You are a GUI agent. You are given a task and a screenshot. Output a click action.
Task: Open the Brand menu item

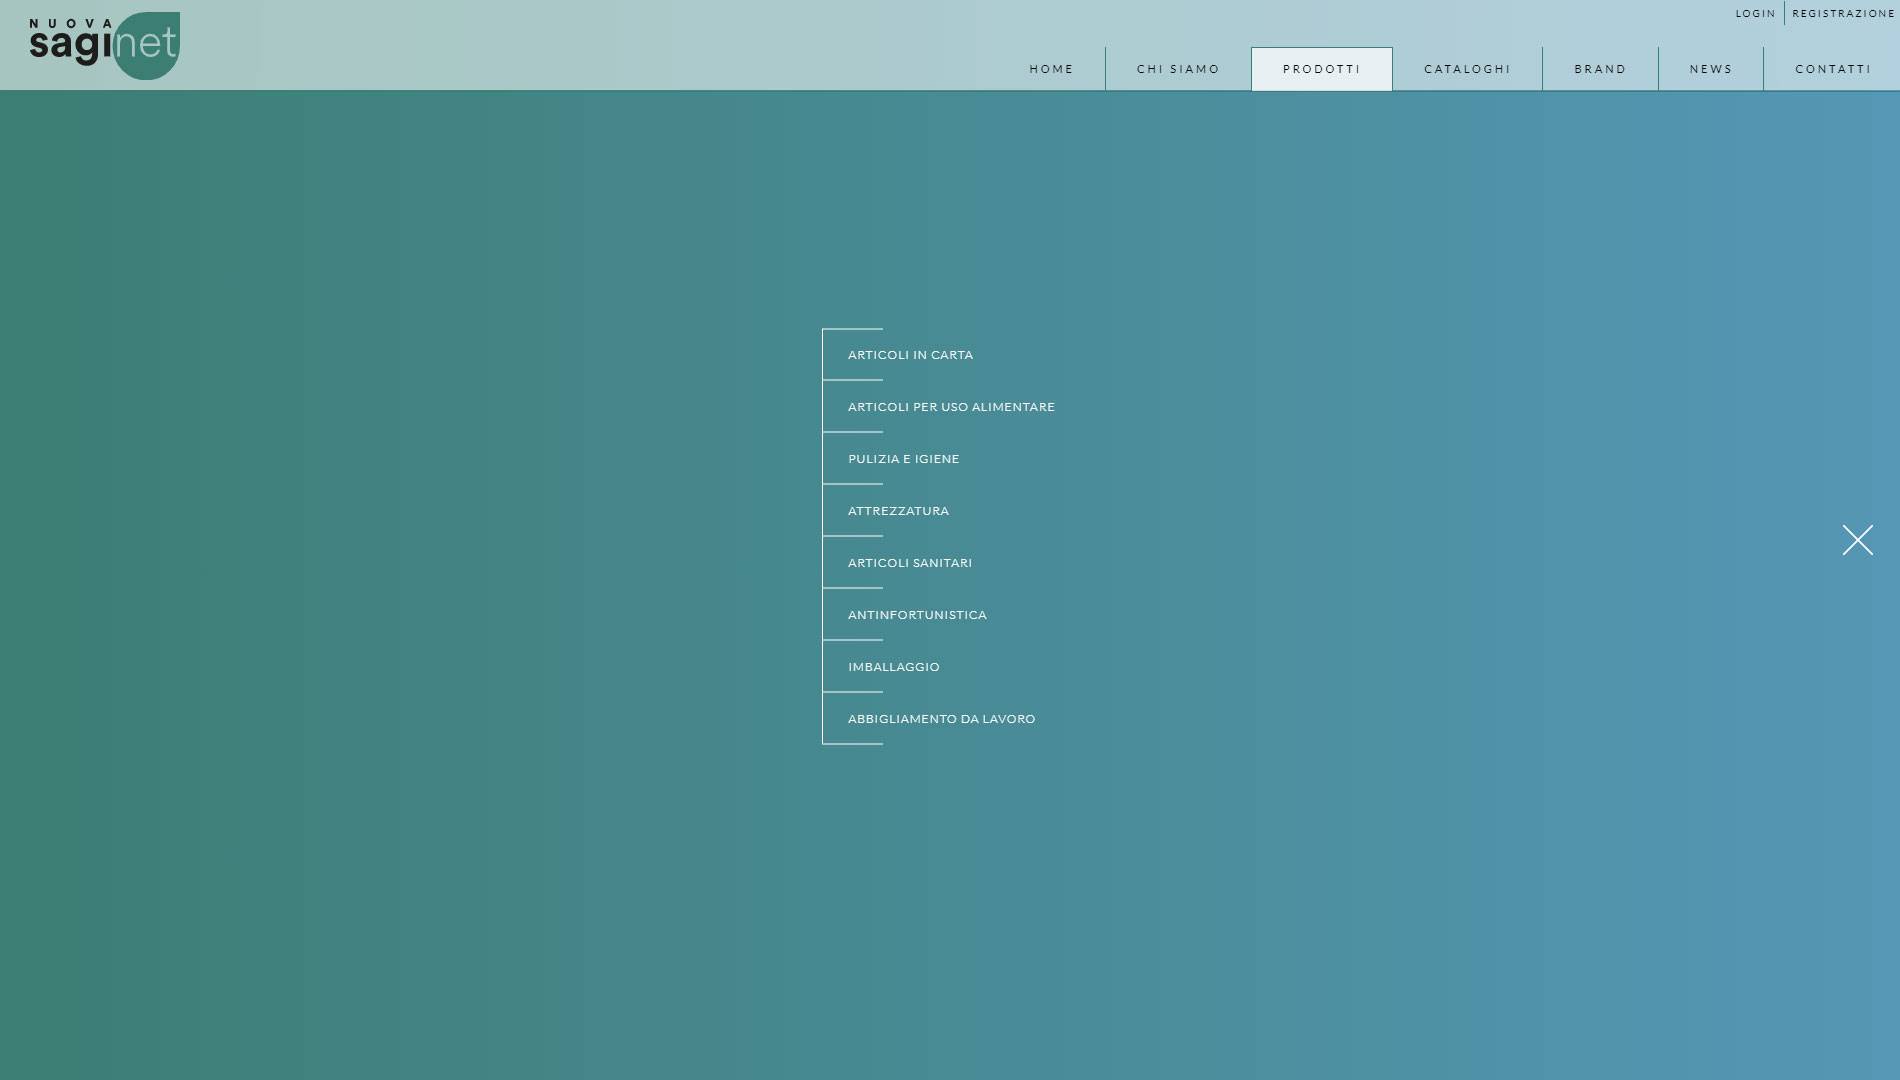pos(1600,69)
